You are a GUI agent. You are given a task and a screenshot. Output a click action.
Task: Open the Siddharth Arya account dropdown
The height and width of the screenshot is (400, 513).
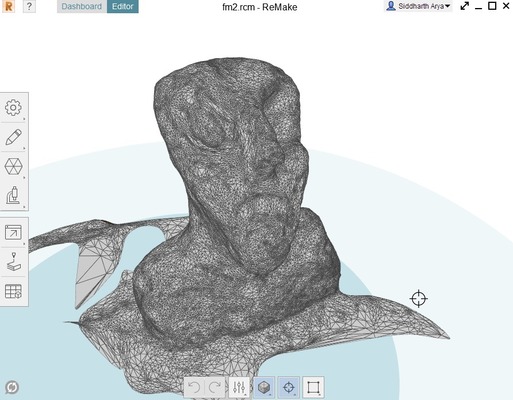pyautogui.click(x=419, y=6)
